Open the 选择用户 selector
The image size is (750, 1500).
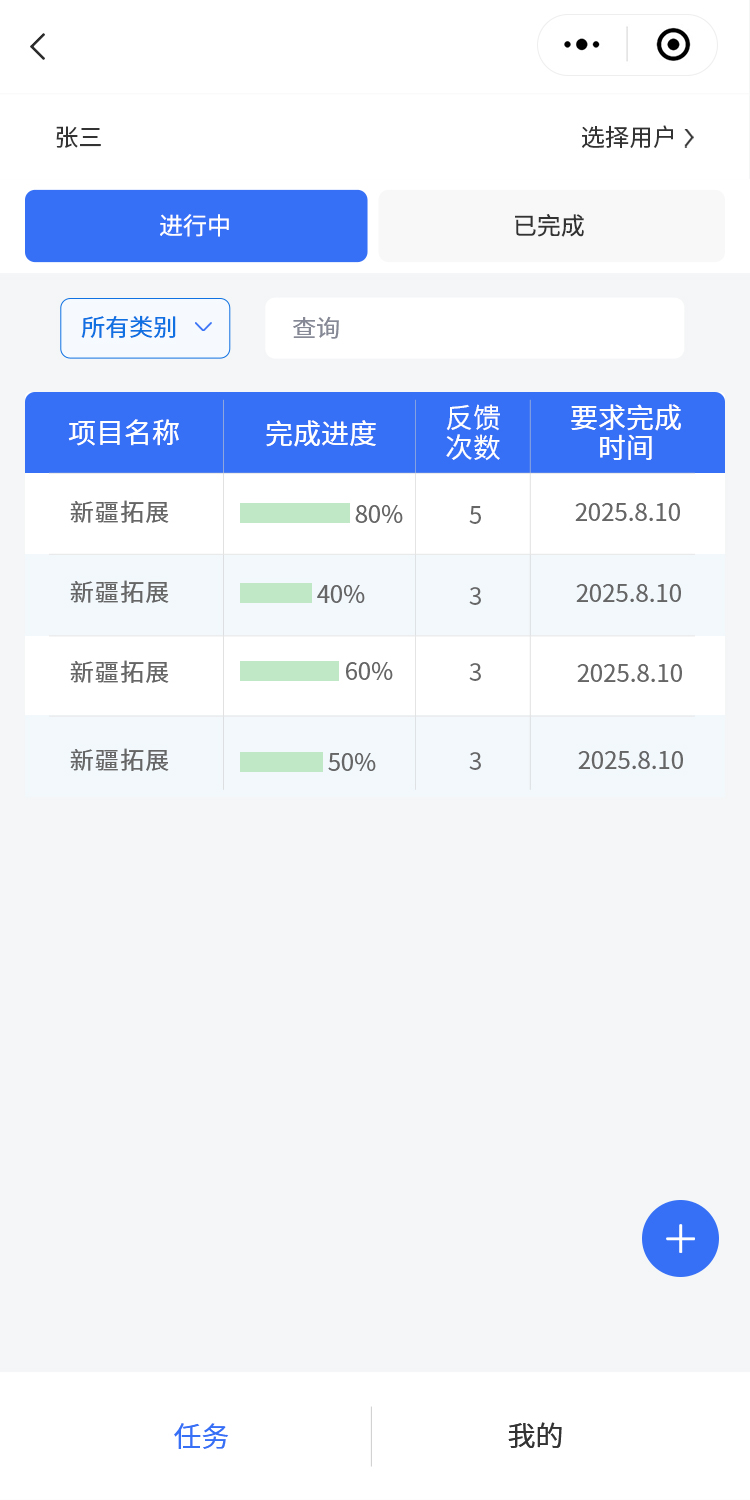(628, 138)
